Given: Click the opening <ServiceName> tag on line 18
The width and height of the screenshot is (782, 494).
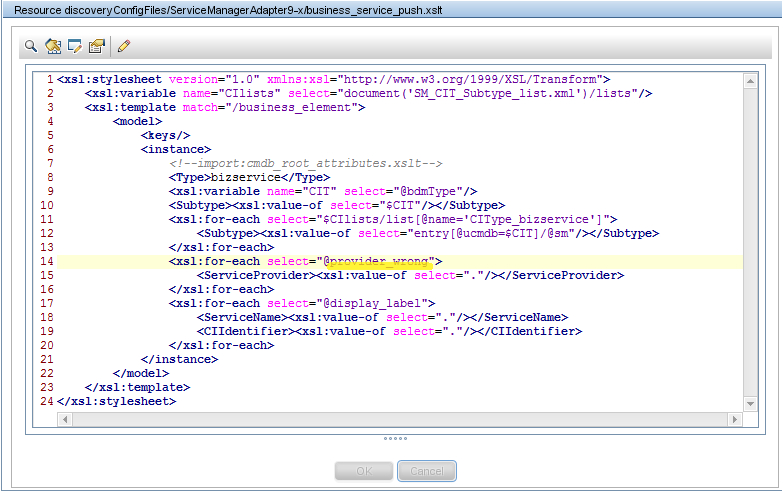Looking at the screenshot, I should (x=243, y=318).
